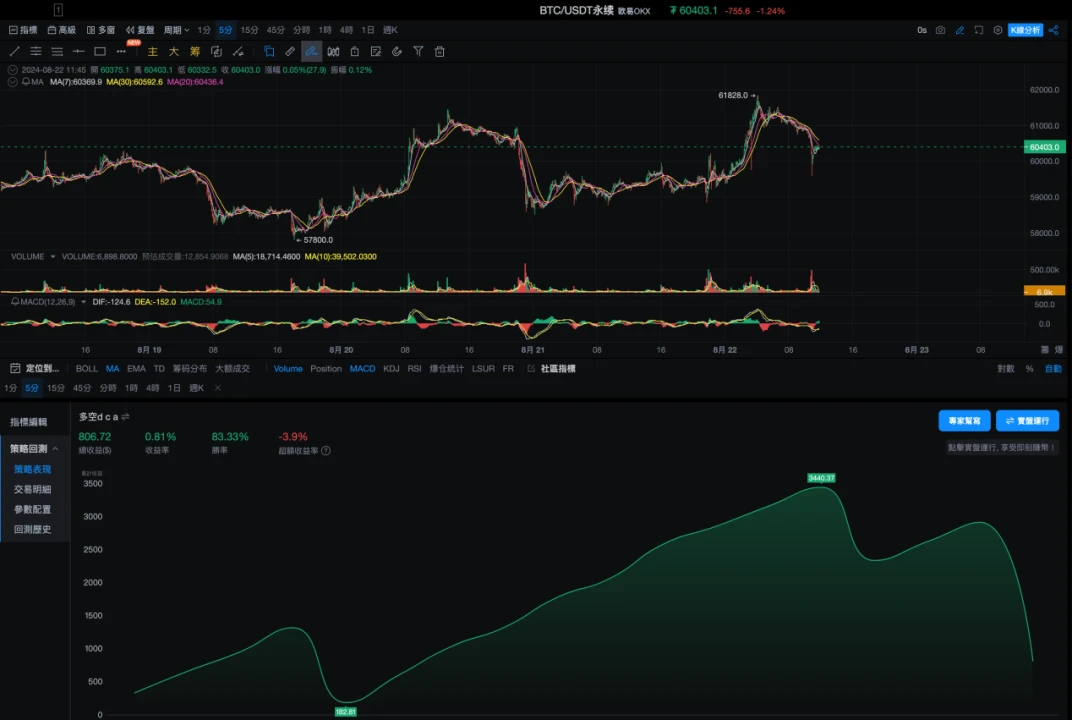Click the share icon
The width and height of the screenshot is (1072, 720).
[x=1053, y=30]
